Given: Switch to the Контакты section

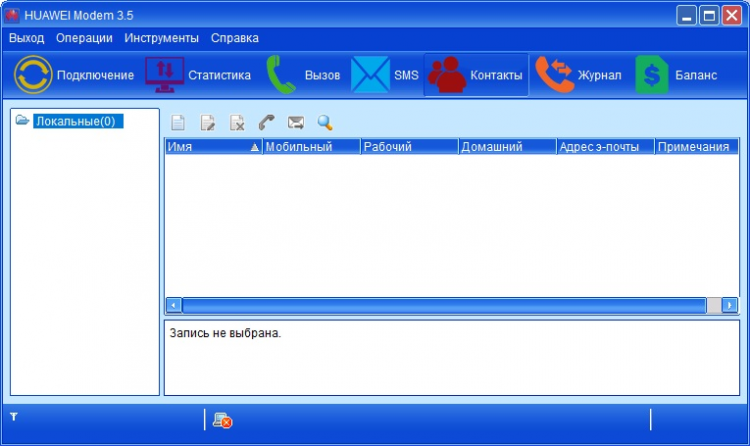Looking at the screenshot, I should pos(476,75).
